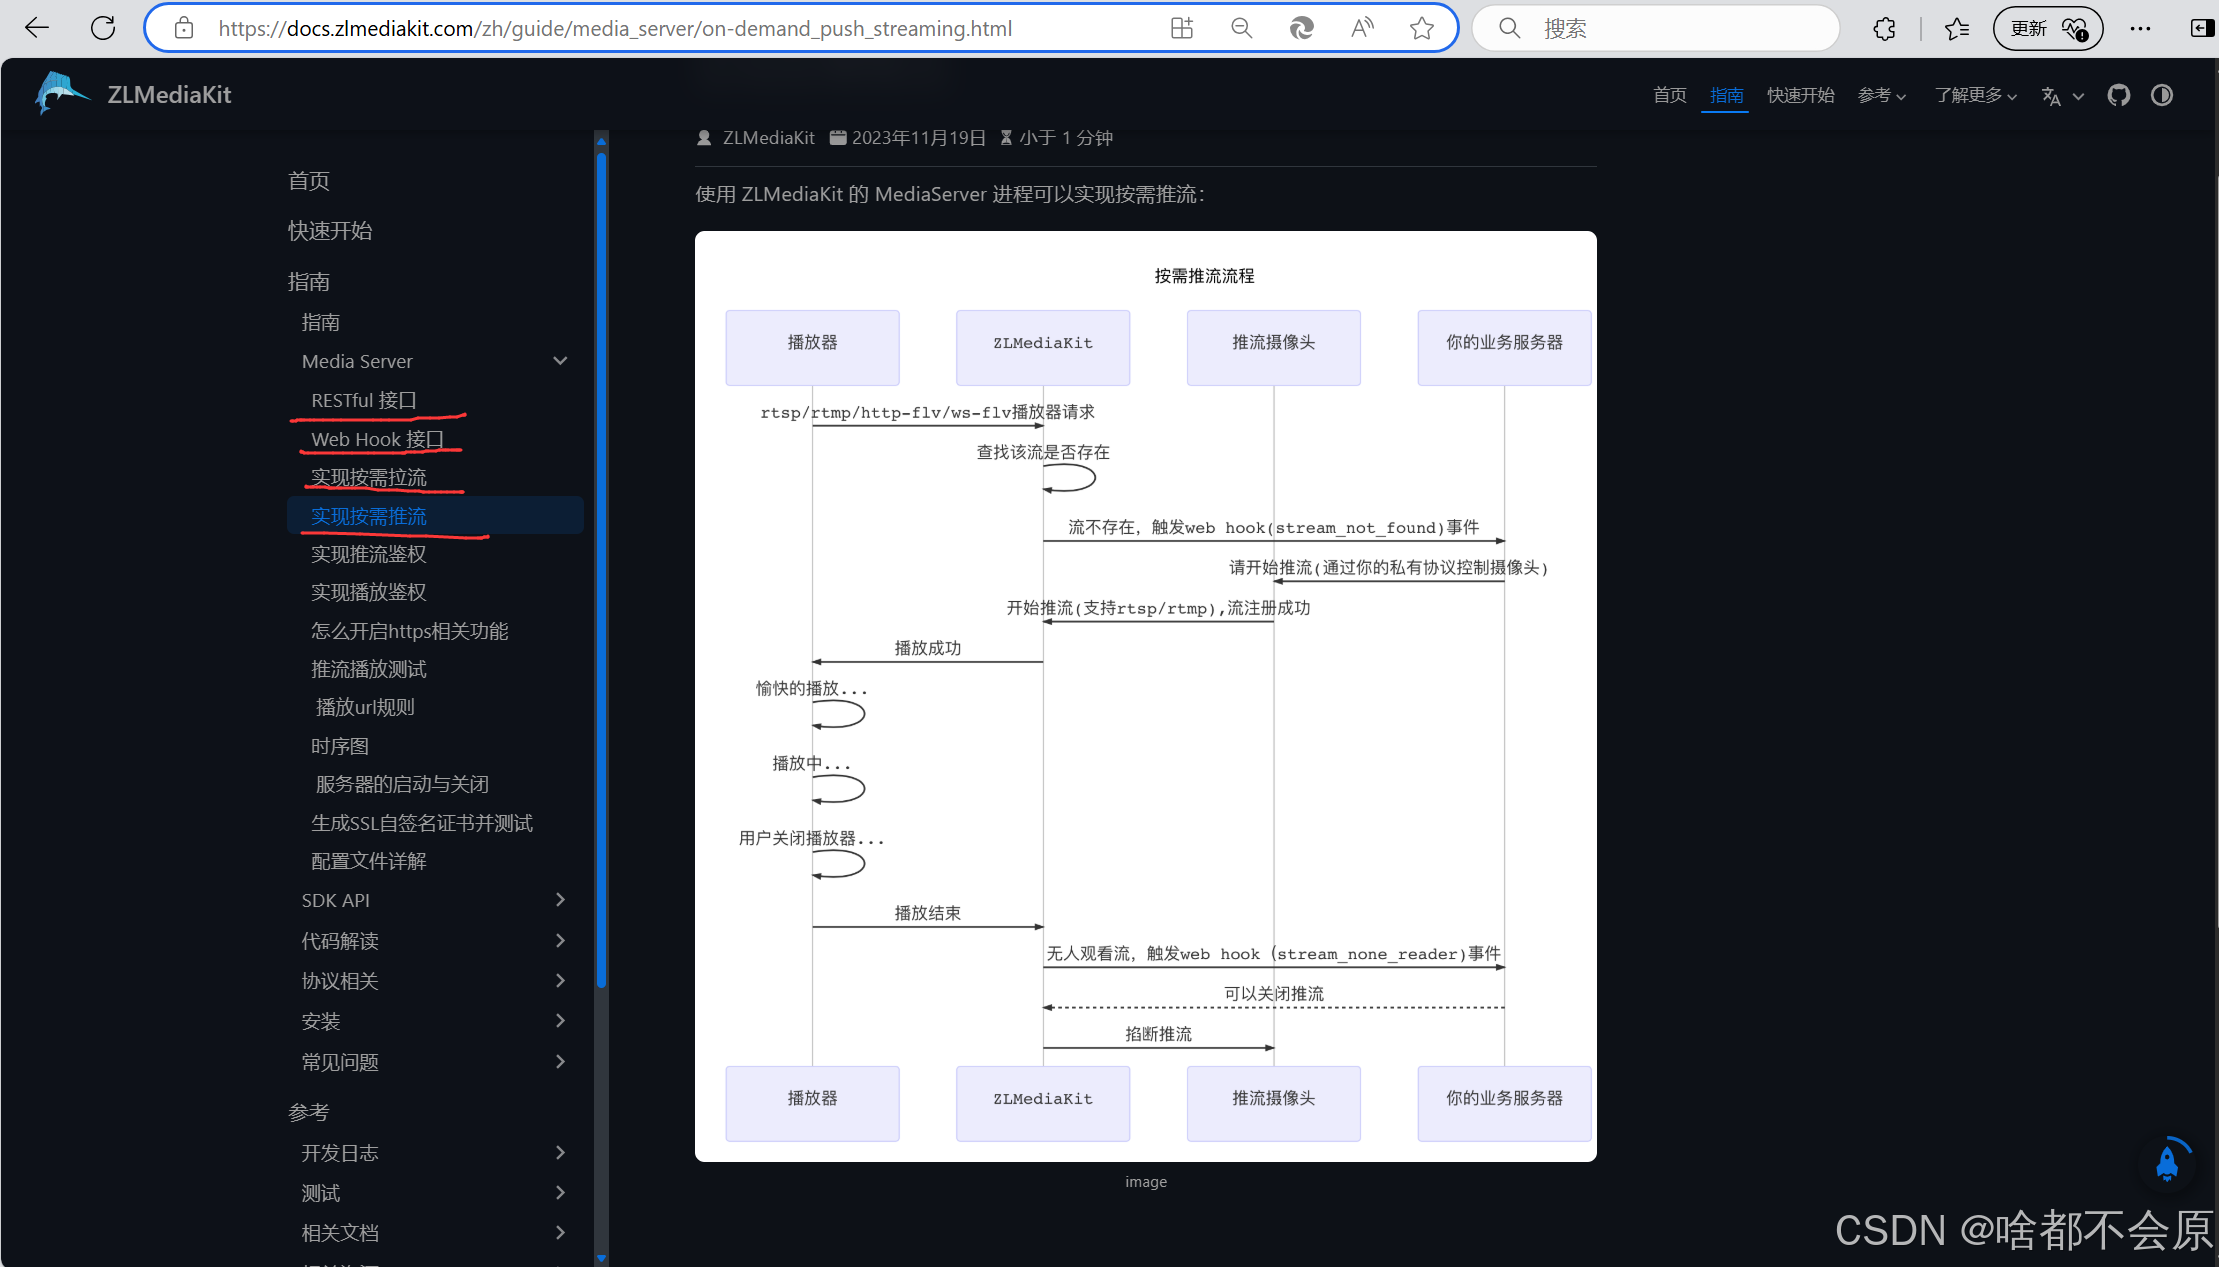Toggle the dark/light theme switch
The width and height of the screenshot is (2219, 1267).
(2161, 95)
